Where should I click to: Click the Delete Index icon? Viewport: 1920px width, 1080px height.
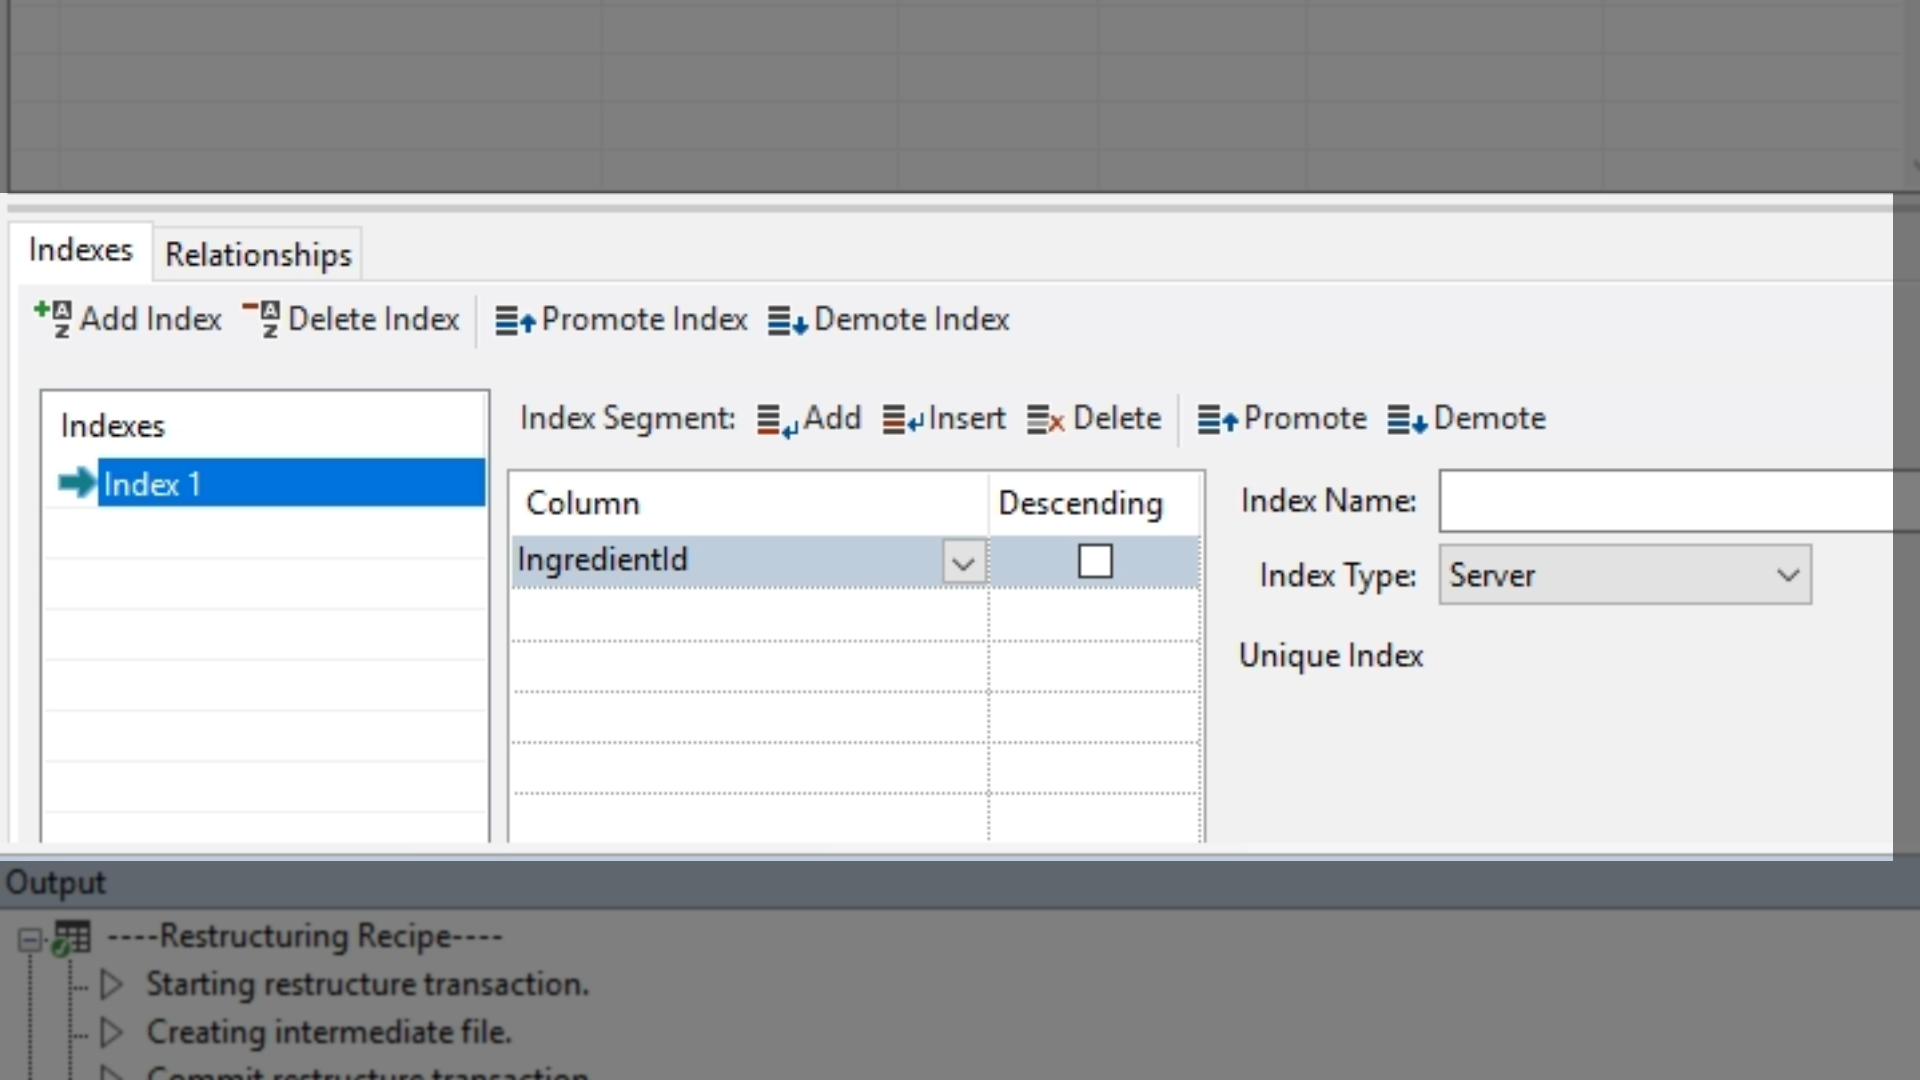[x=262, y=319]
